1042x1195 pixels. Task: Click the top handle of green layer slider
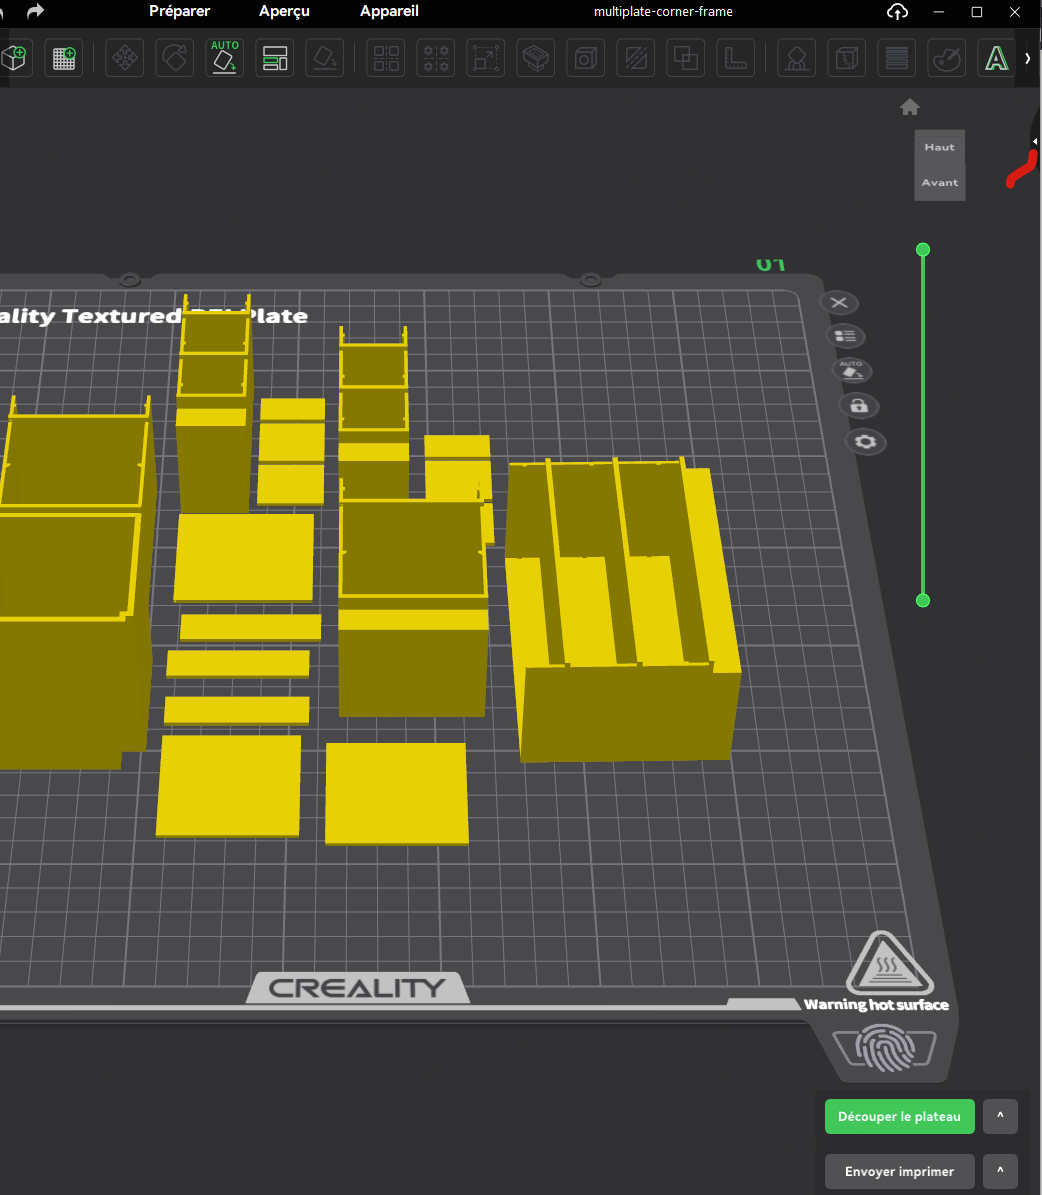(x=923, y=249)
